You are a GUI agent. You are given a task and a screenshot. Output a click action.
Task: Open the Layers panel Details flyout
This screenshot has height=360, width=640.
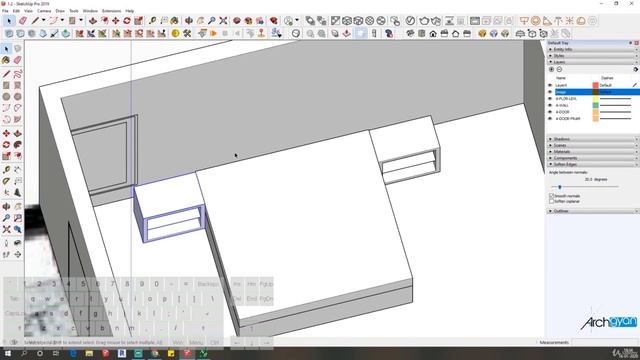click(x=636, y=69)
